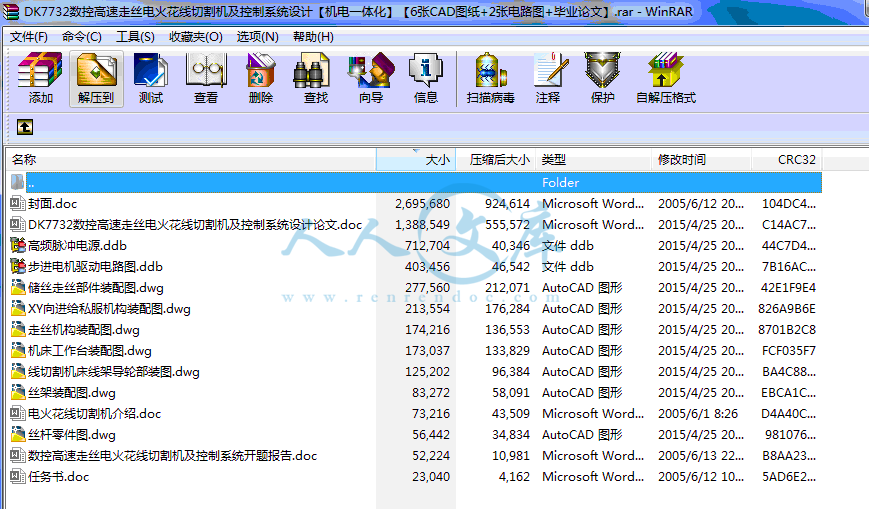Screen dimensions: 869x509
Task: Open the 命令(C) menu
Action: click(81, 37)
